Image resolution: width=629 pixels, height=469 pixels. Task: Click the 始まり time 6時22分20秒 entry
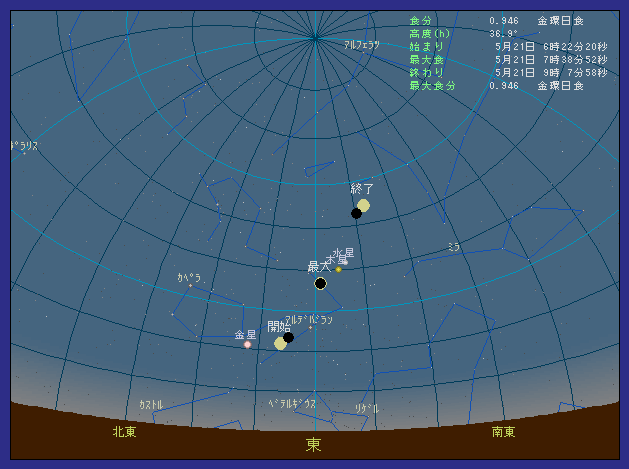point(550,46)
